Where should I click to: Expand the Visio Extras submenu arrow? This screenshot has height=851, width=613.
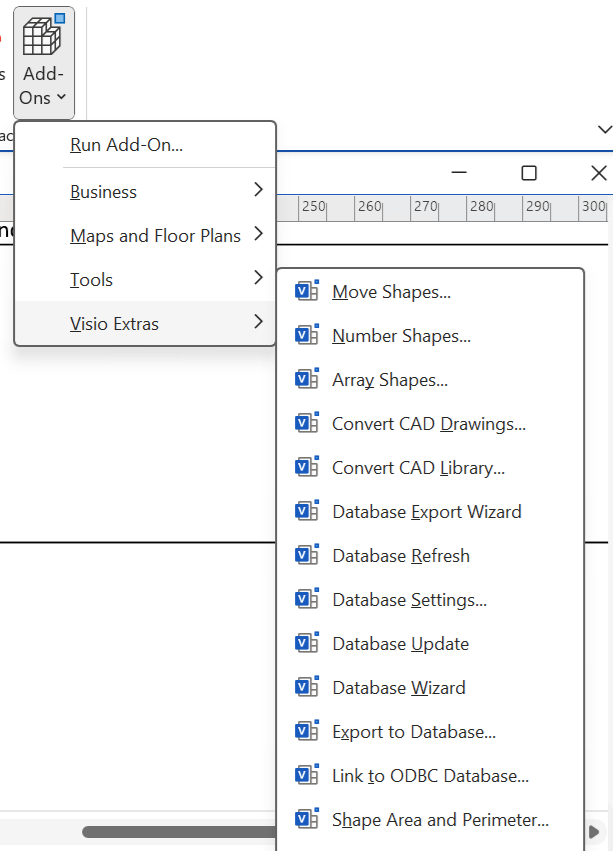tap(258, 321)
